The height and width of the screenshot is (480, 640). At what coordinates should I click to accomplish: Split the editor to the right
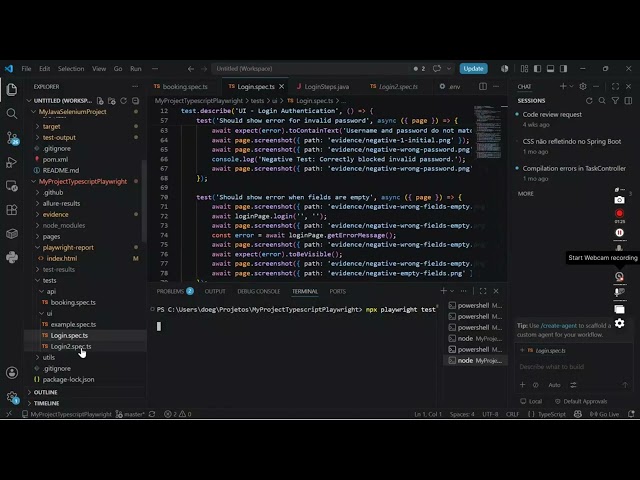(x=482, y=87)
